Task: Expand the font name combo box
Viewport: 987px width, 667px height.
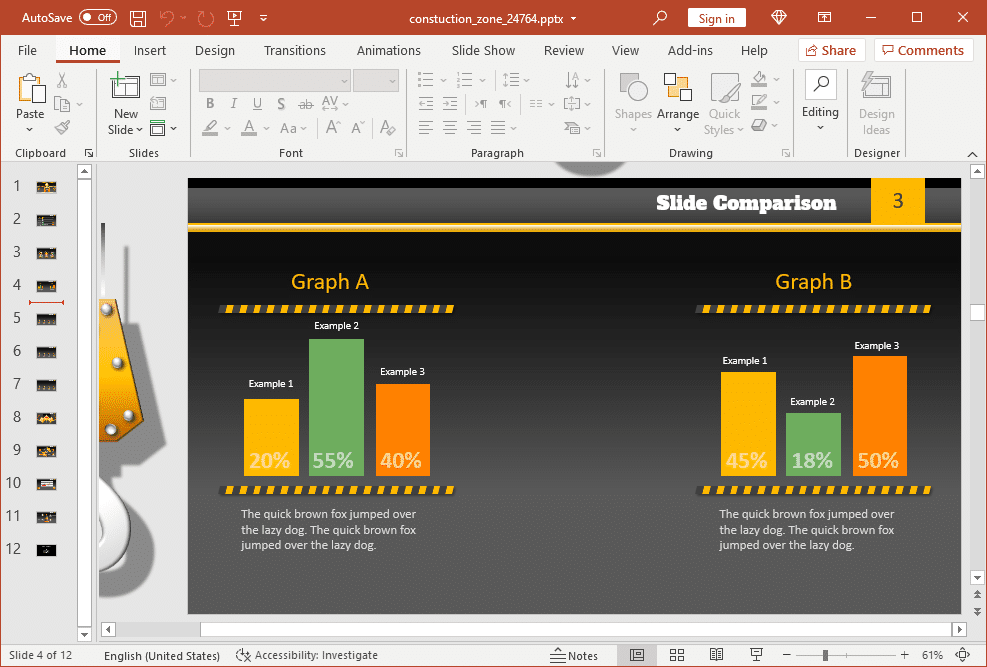Action: [x=344, y=80]
